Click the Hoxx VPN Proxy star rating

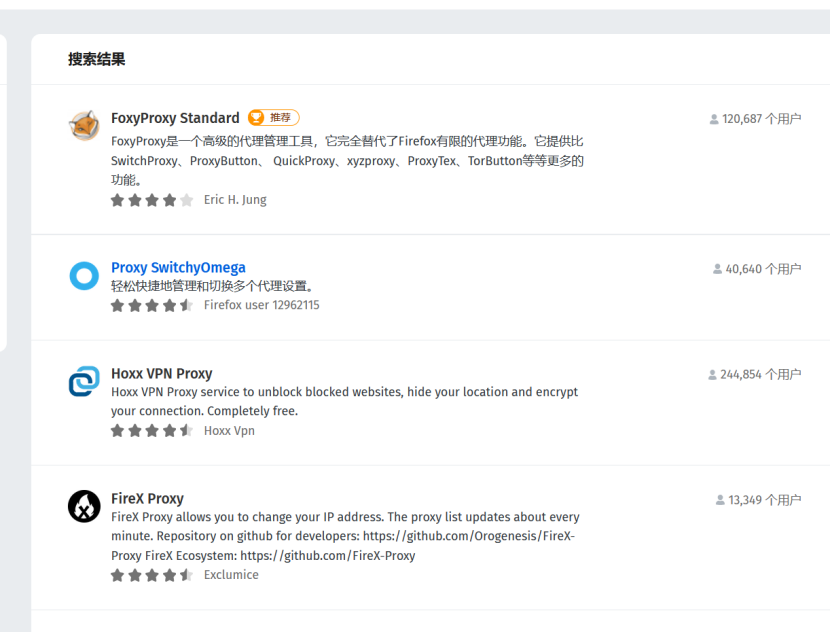152,431
